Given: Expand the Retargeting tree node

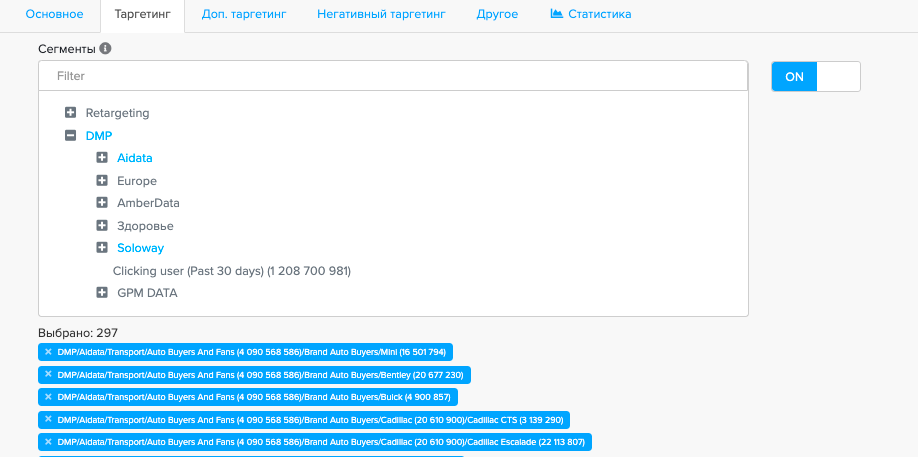Looking at the screenshot, I should pos(70,113).
